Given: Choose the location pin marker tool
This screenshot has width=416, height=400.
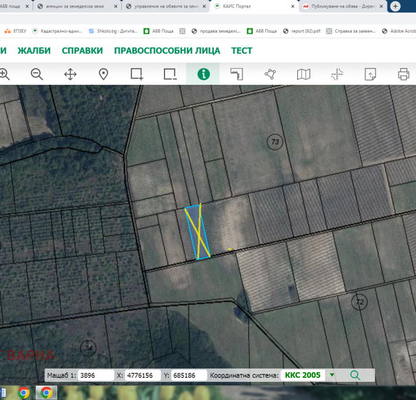Looking at the screenshot, I should click(x=104, y=74).
